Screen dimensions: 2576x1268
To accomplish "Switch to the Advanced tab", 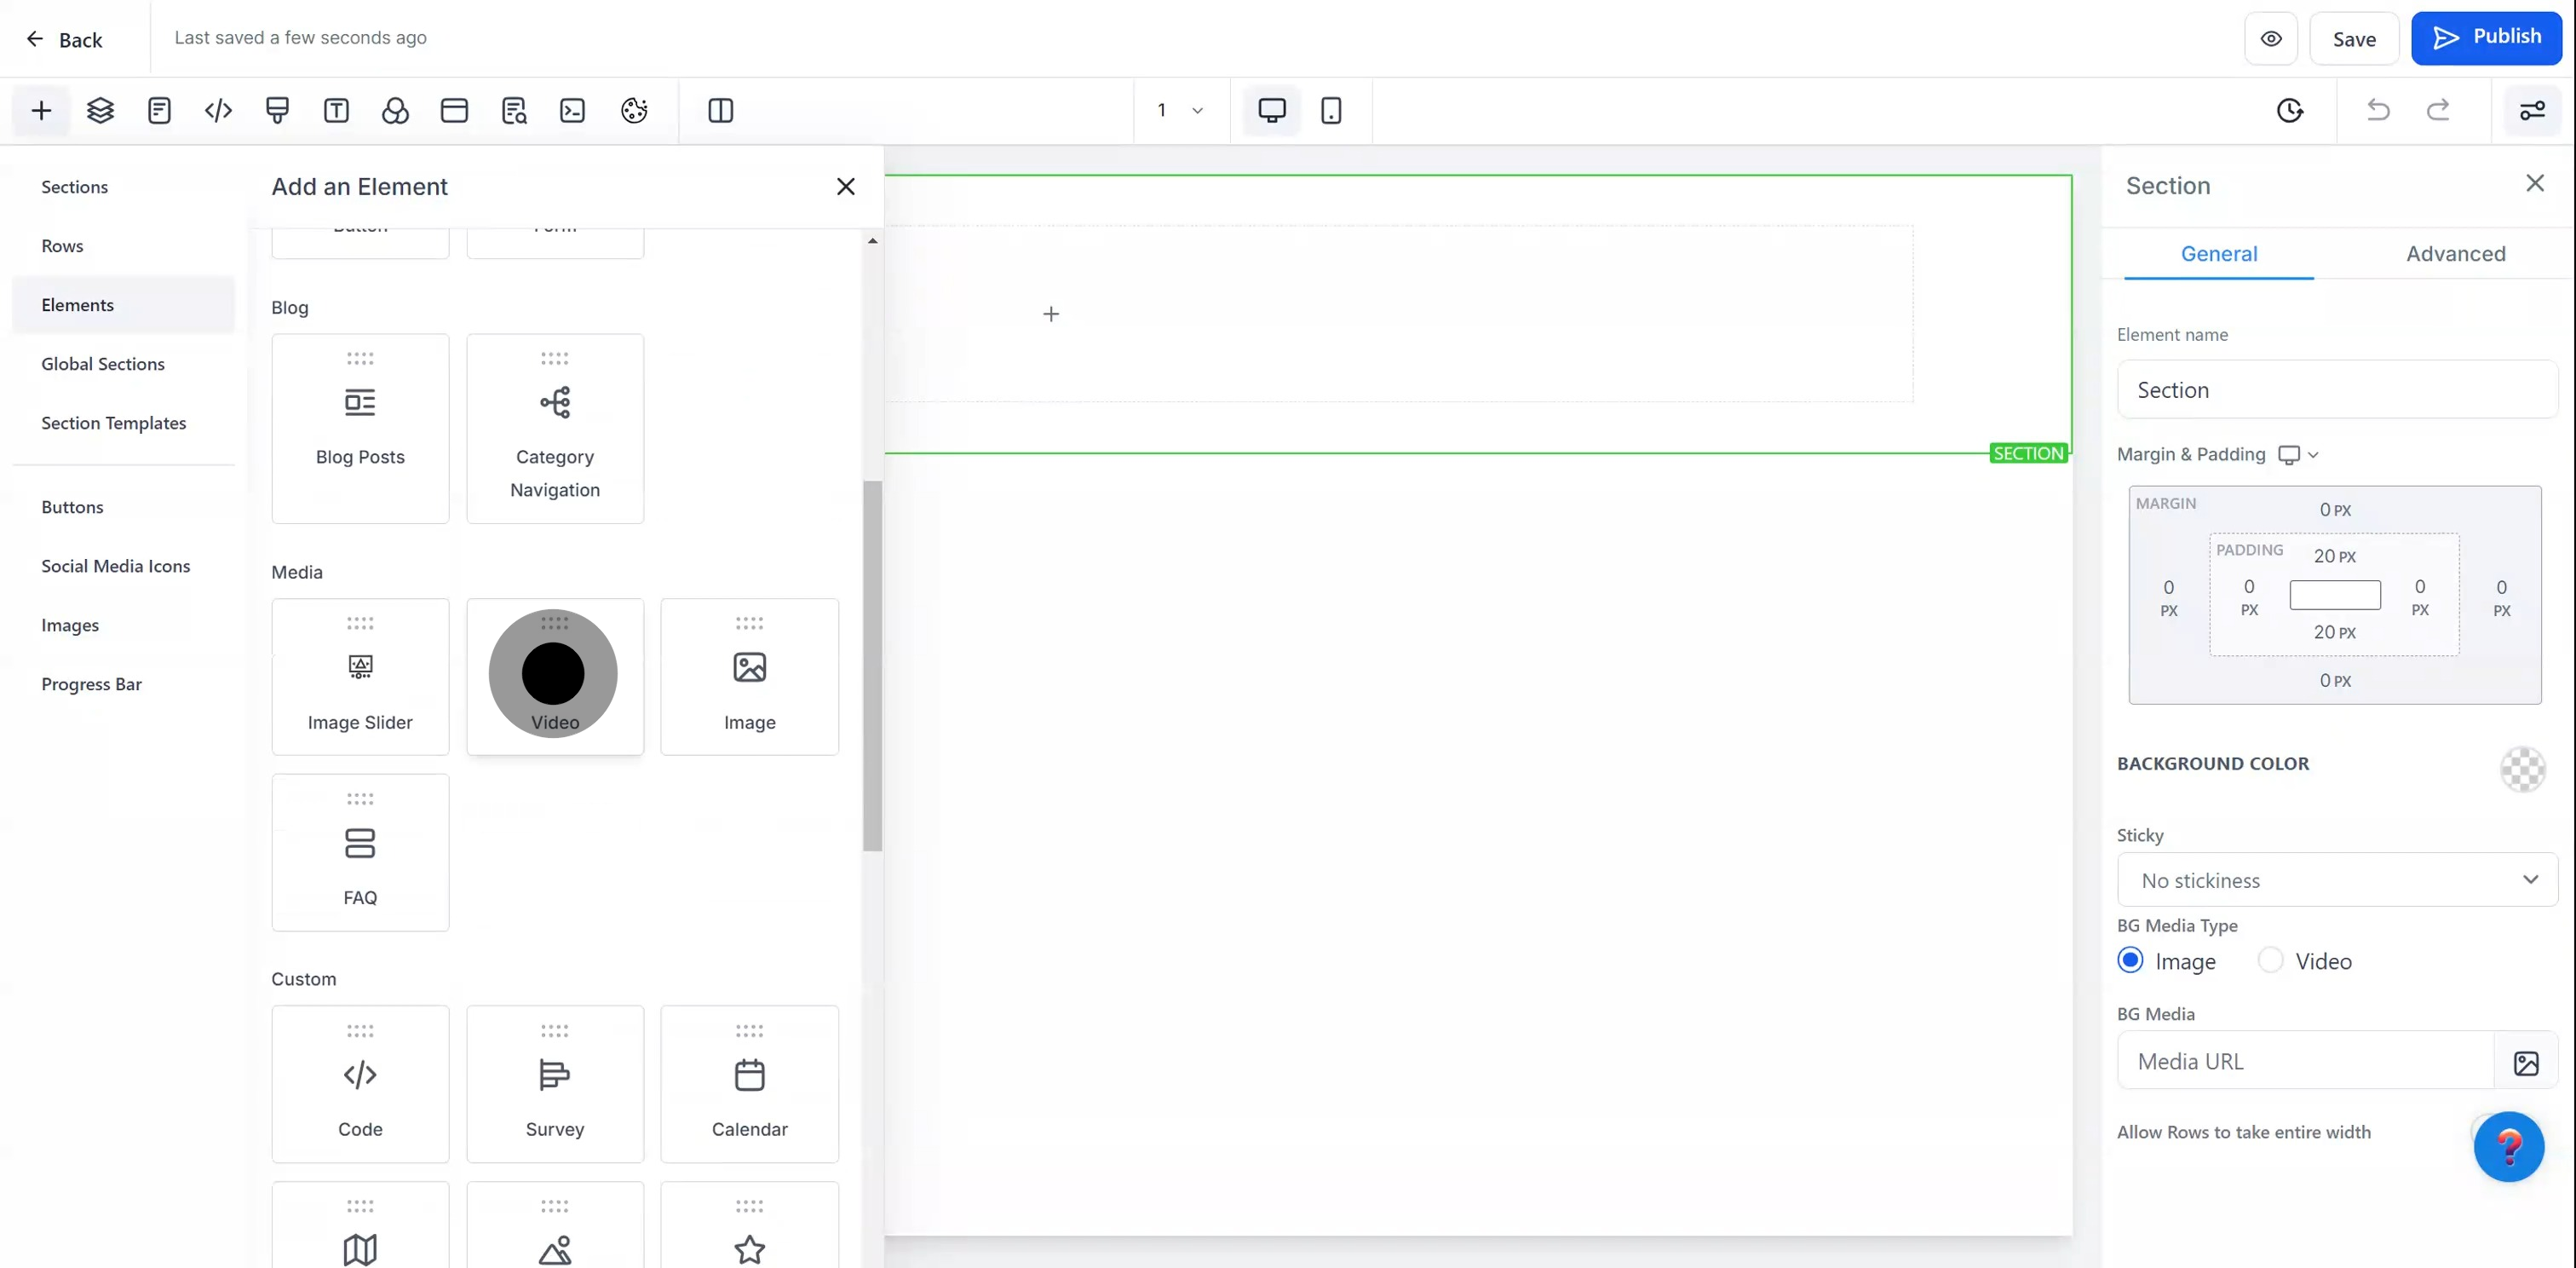I will click(2455, 254).
